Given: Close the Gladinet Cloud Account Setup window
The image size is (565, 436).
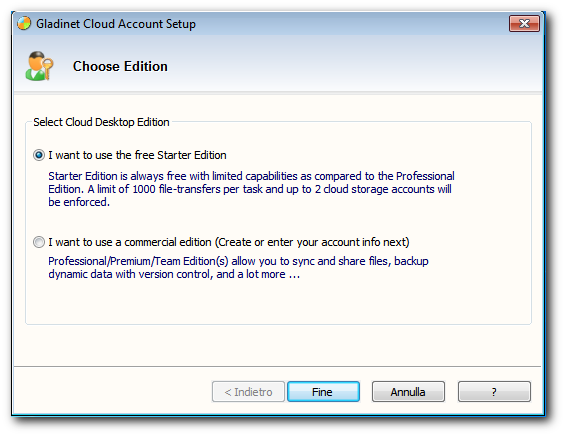Looking at the screenshot, I should [x=524, y=24].
